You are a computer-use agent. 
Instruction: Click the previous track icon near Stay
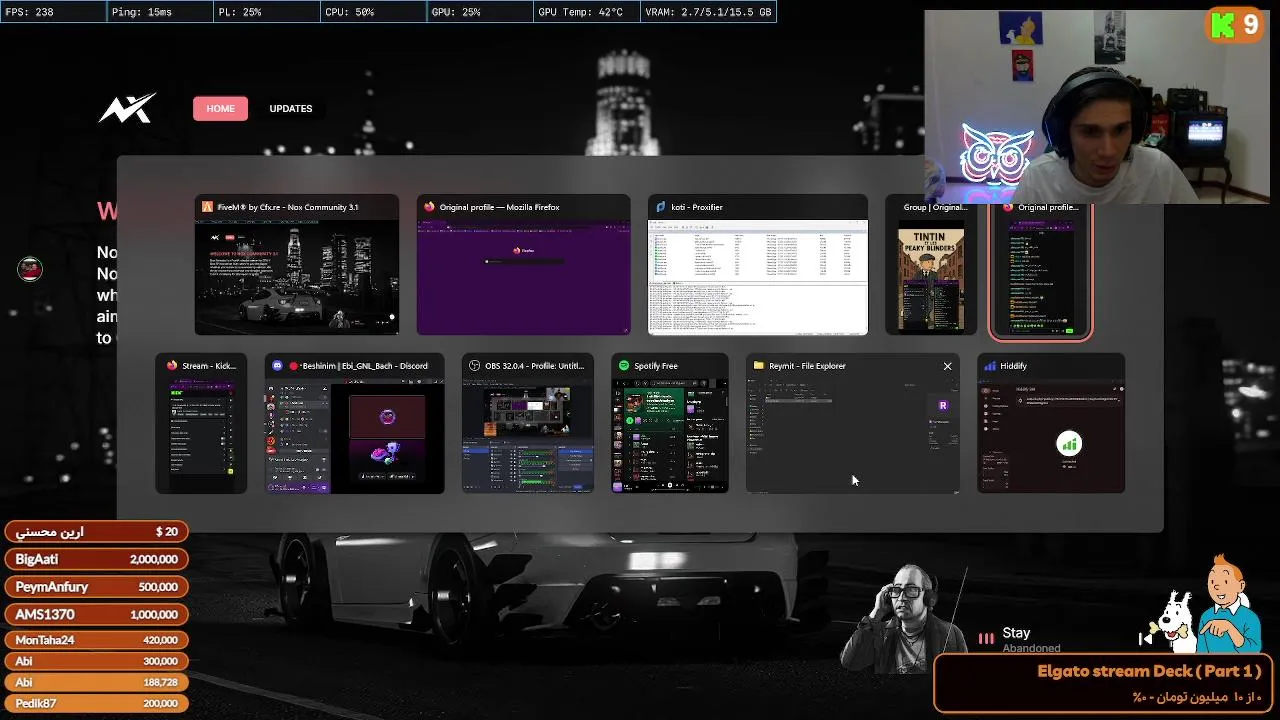click(1145, 638)
